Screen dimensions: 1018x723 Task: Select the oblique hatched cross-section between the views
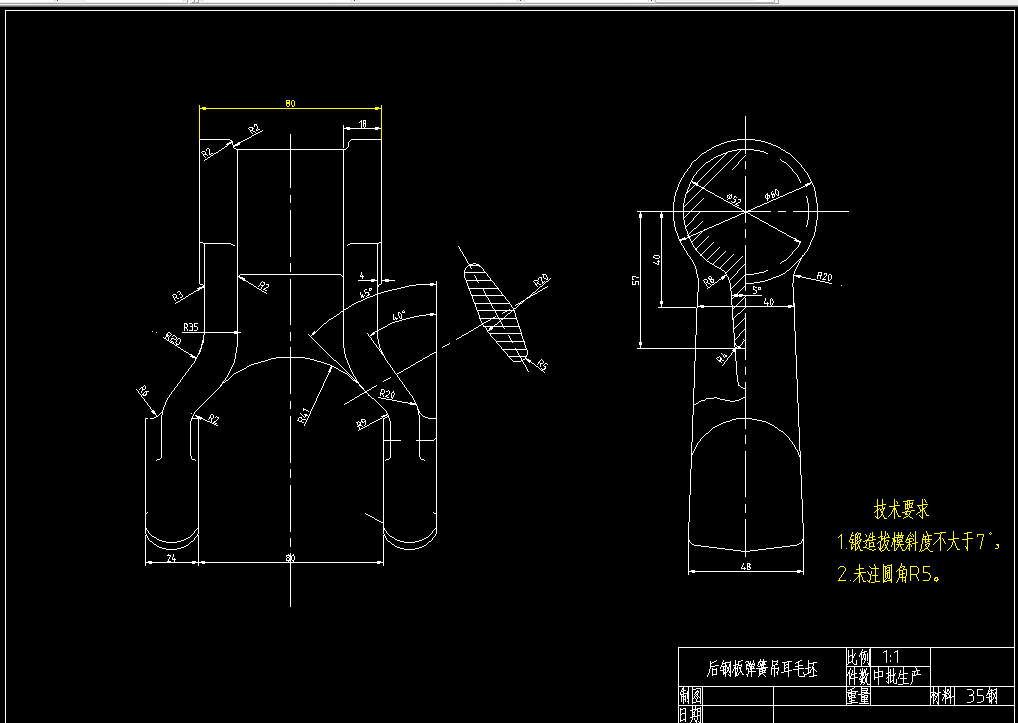[496, 313]
